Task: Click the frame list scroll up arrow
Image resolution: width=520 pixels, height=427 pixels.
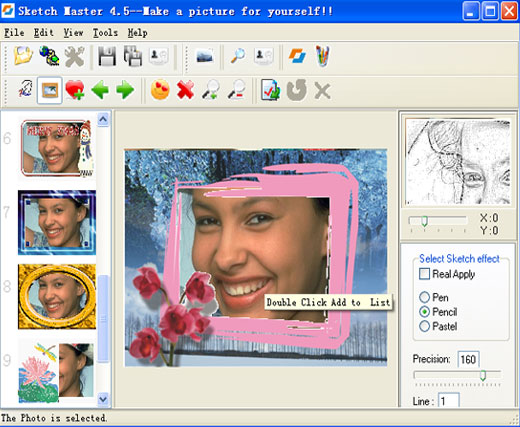Action: tap(103, 119)
